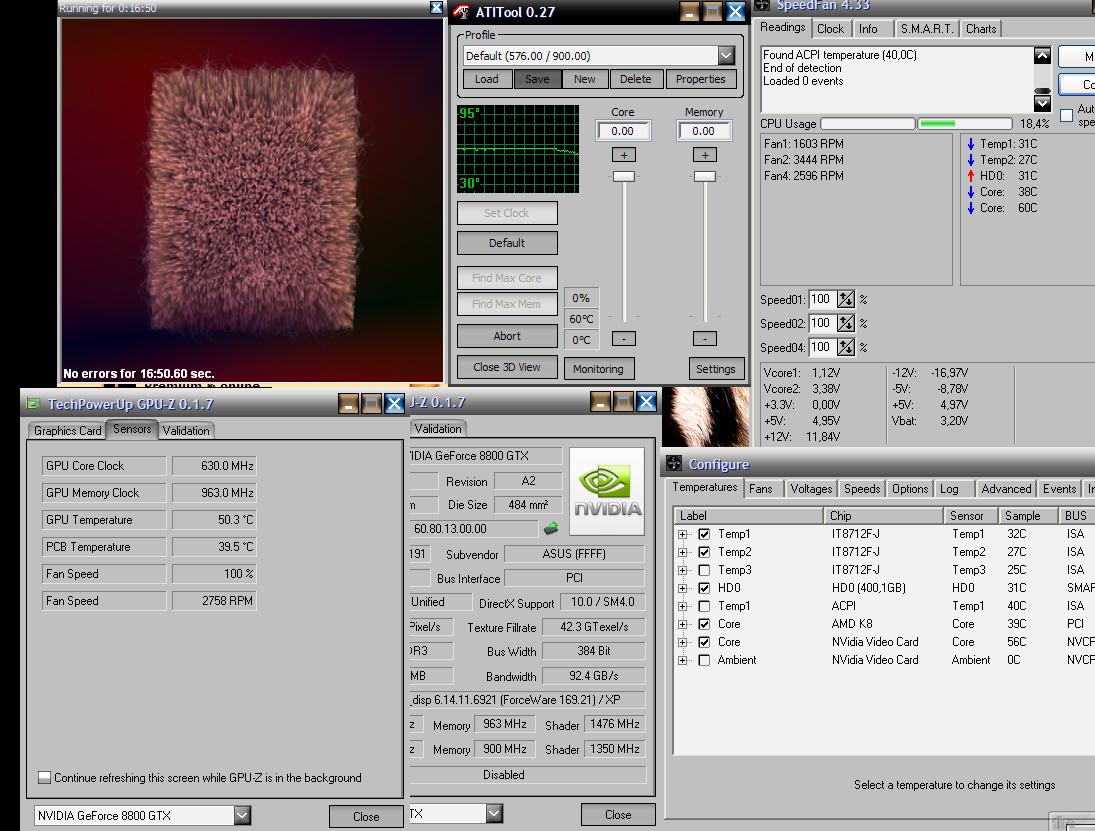
Task: Click the HD0 red up arrow indicator
Action: click(x=971, y=176)
